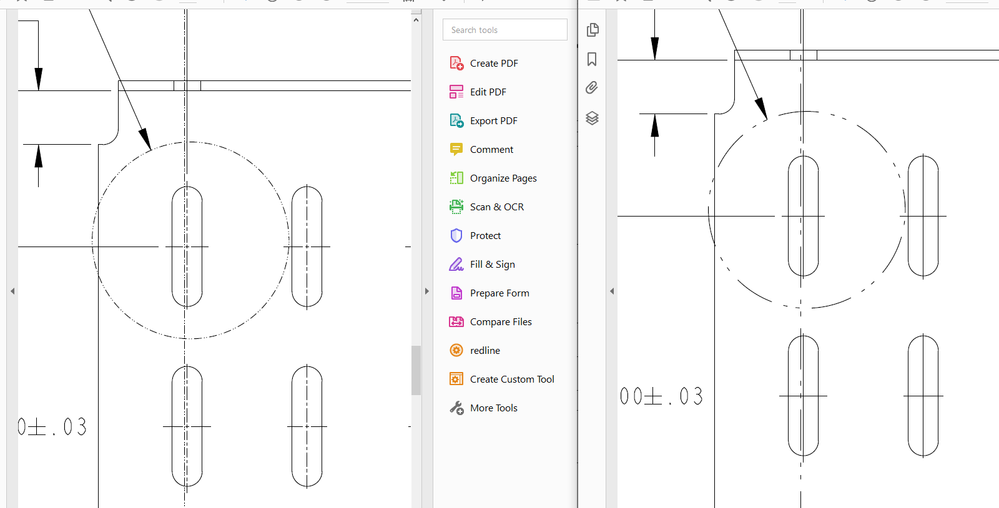The height and width of the screenshot is (508, 999).
Task: Select the Export PDF icon
Action: (456, 121)
